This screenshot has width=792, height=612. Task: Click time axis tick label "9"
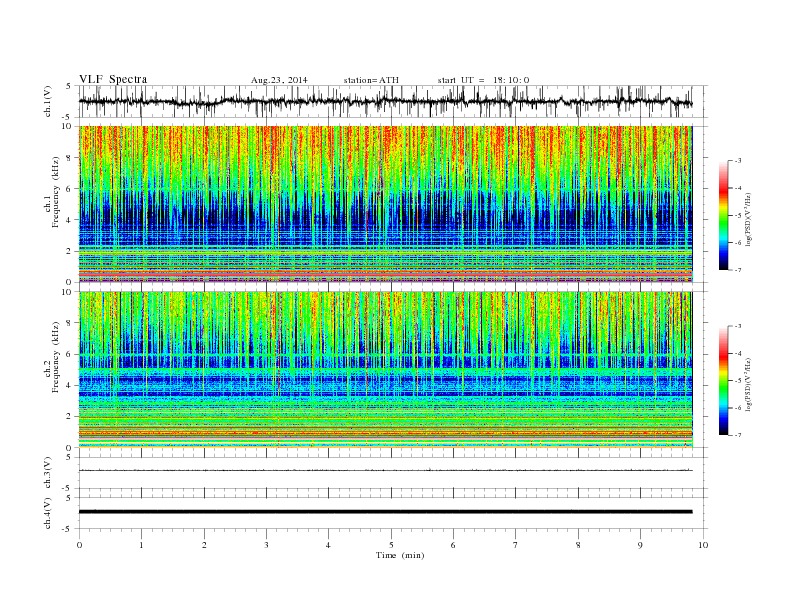[640, 545]
